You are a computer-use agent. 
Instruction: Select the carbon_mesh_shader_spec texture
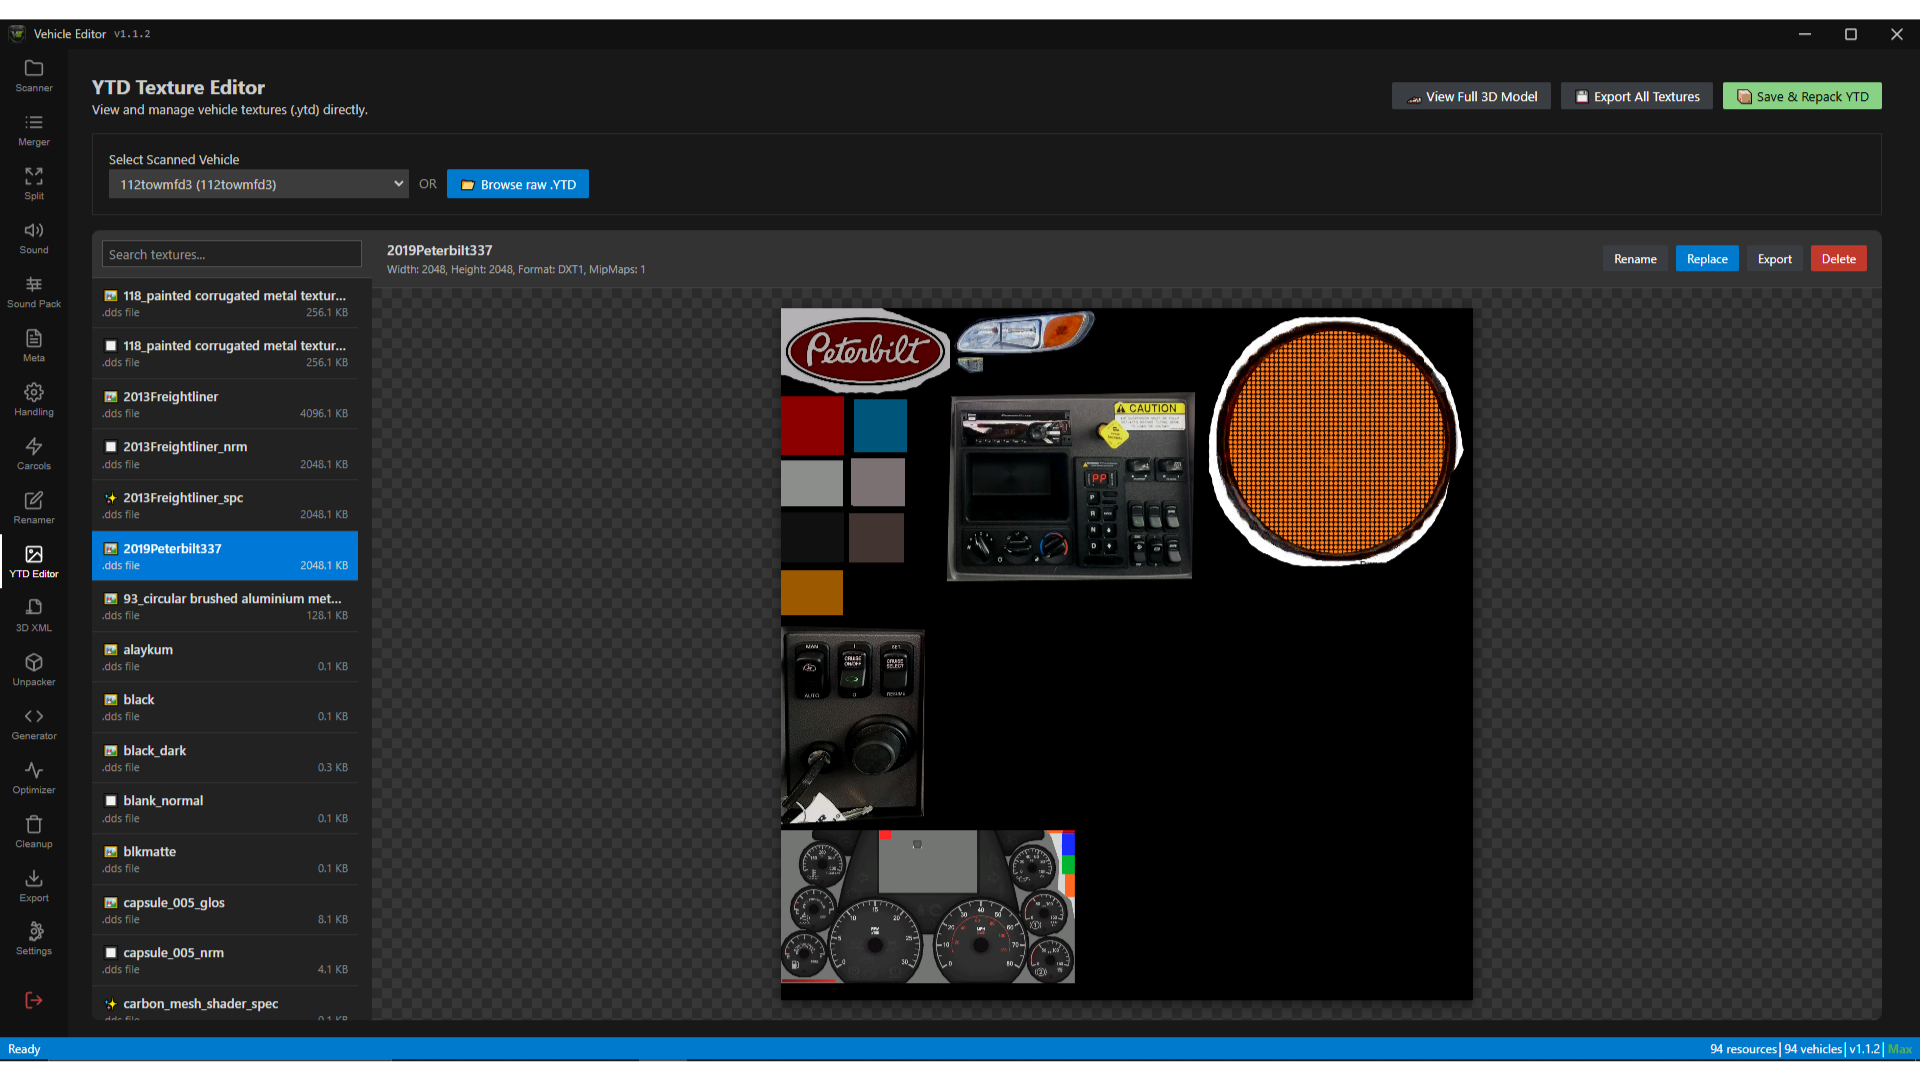(225, 1005)
